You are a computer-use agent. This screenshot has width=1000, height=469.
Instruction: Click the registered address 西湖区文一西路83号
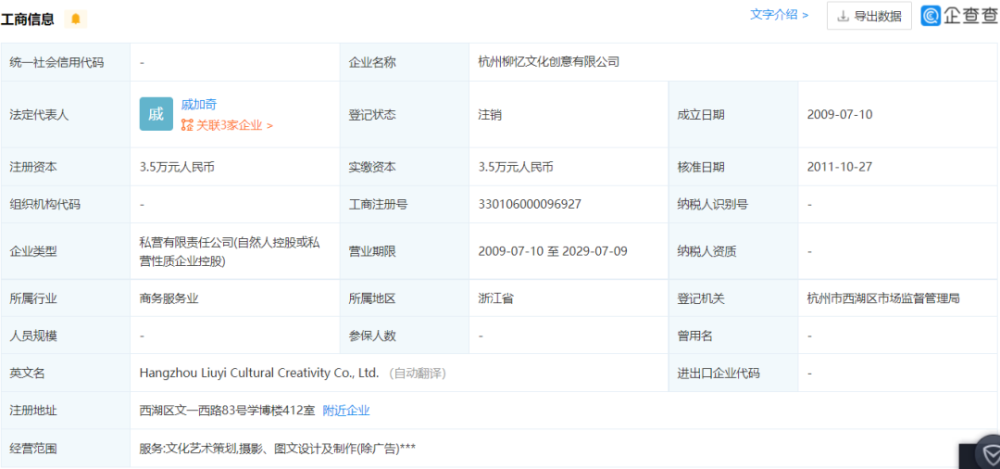click(227, 410)
